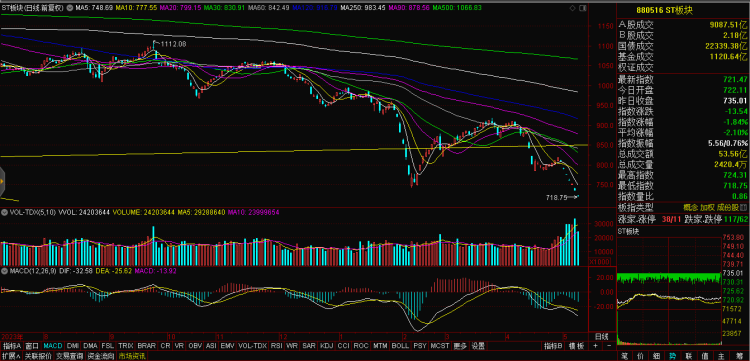This screenshot has width=750, height=361.
Task: Select the 指标A tab
Action: click(x=11, y=346)
